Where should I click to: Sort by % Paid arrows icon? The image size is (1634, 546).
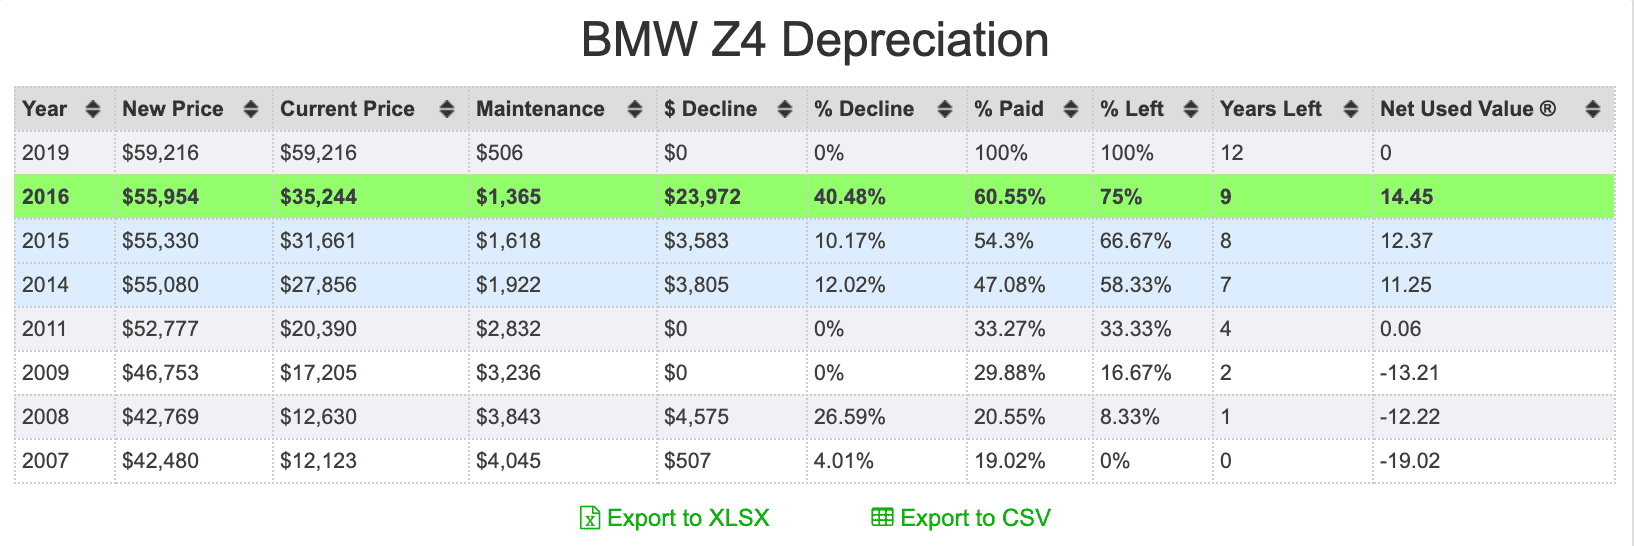pyautogui.click(x=1071, y=109)
